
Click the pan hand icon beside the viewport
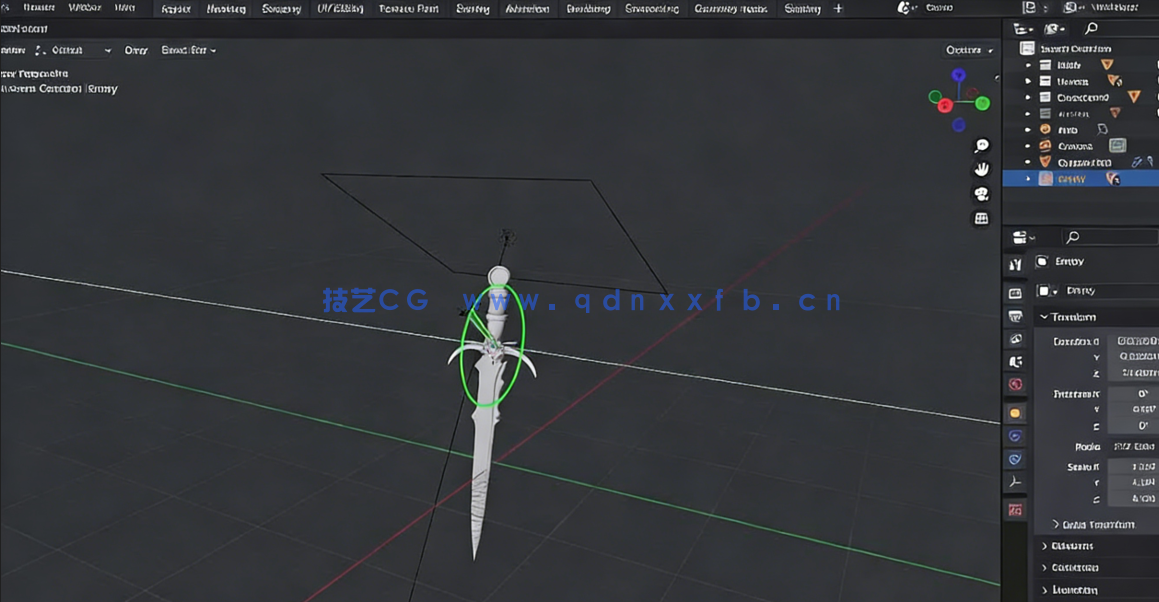click(981, 169)
